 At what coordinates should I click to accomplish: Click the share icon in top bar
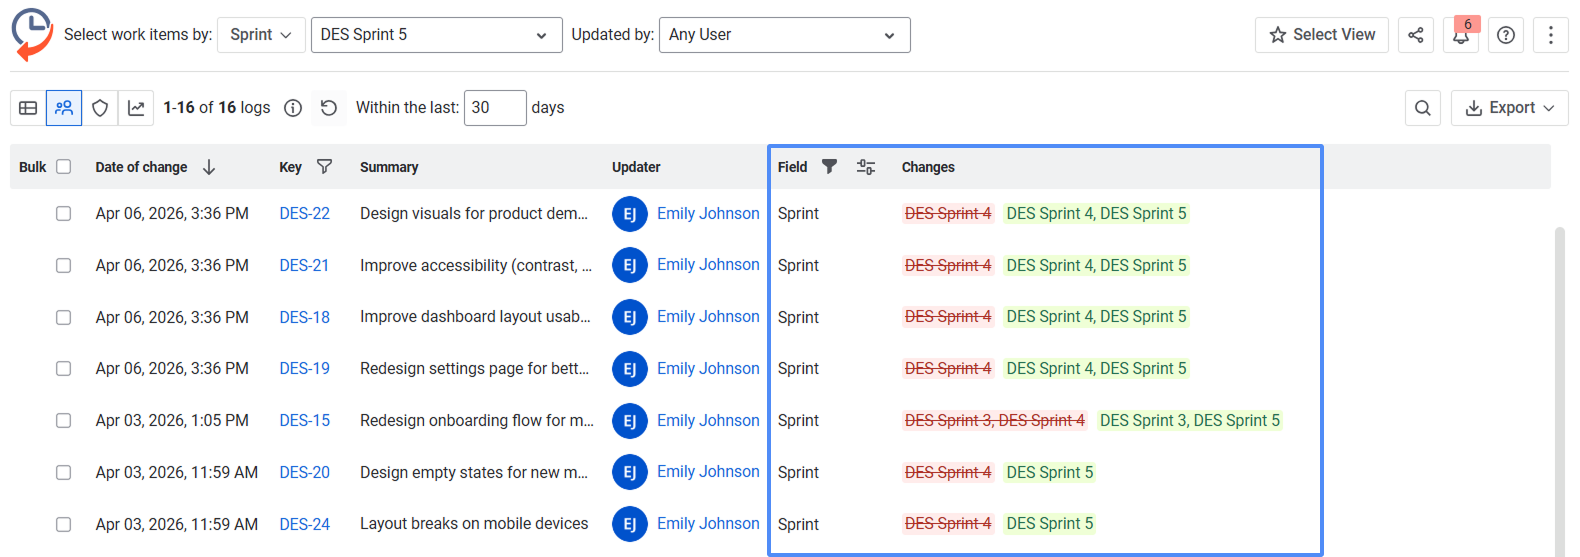coord(1415,35)
